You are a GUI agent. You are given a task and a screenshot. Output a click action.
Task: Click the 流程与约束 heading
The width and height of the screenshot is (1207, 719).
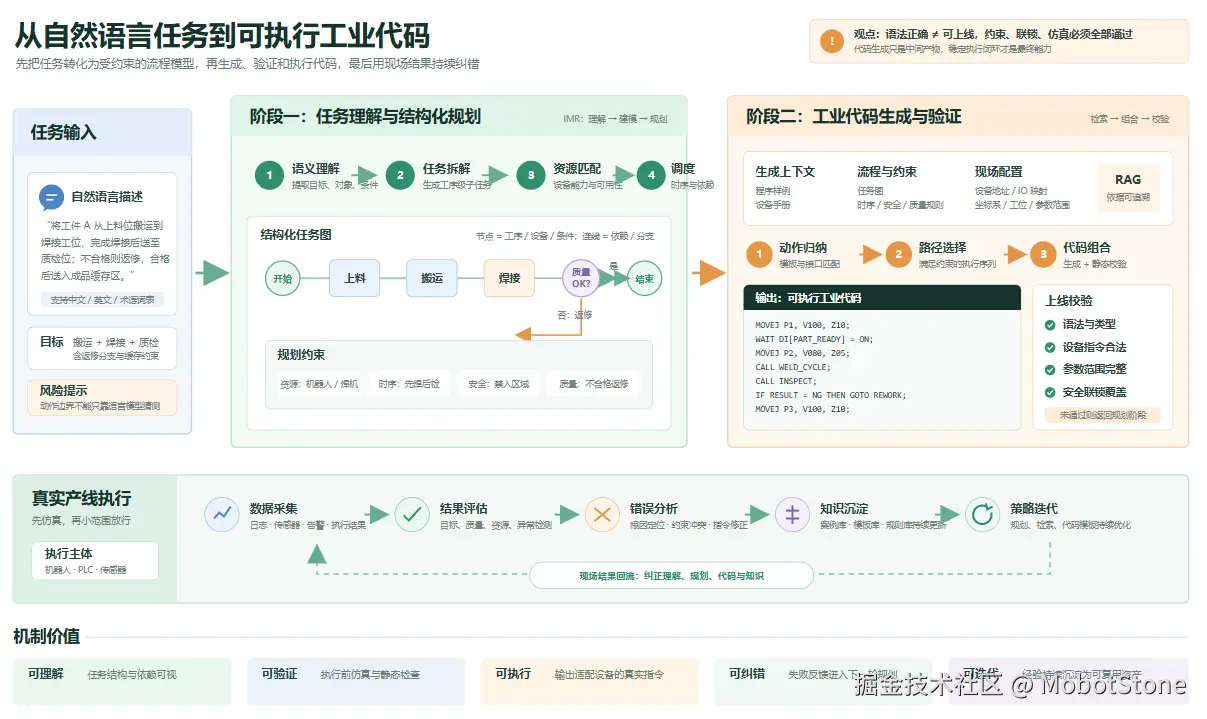(x=887, y=172)
